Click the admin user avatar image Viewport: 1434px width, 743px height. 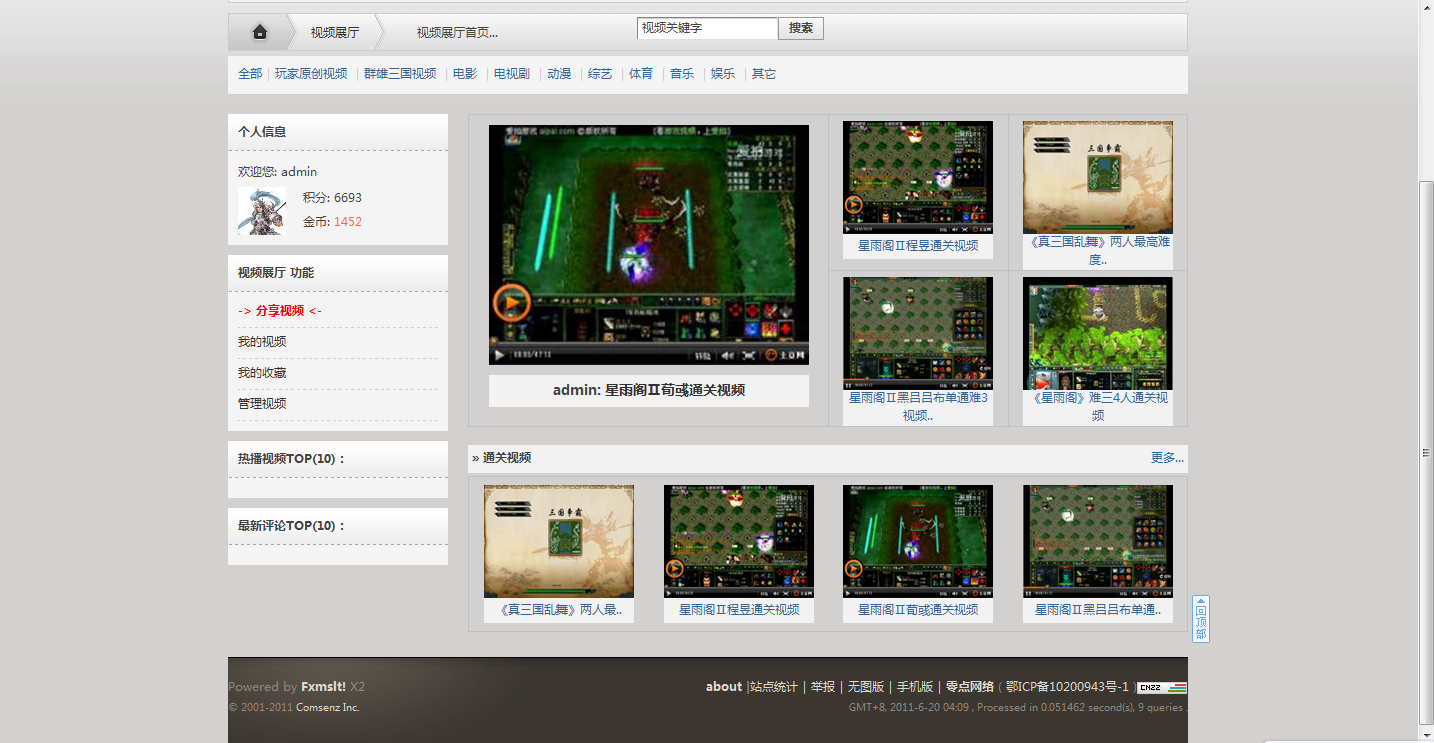click(262, 211)
